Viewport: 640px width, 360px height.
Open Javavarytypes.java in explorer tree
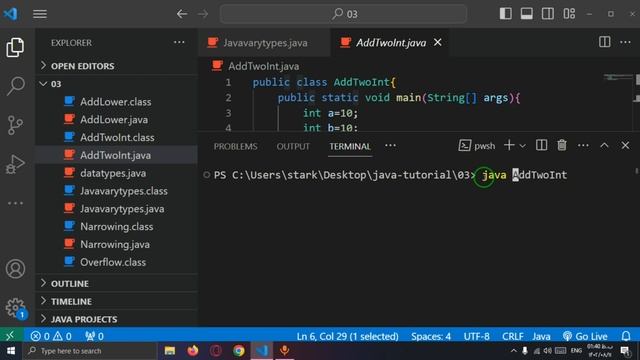click(x=116, y=209)
